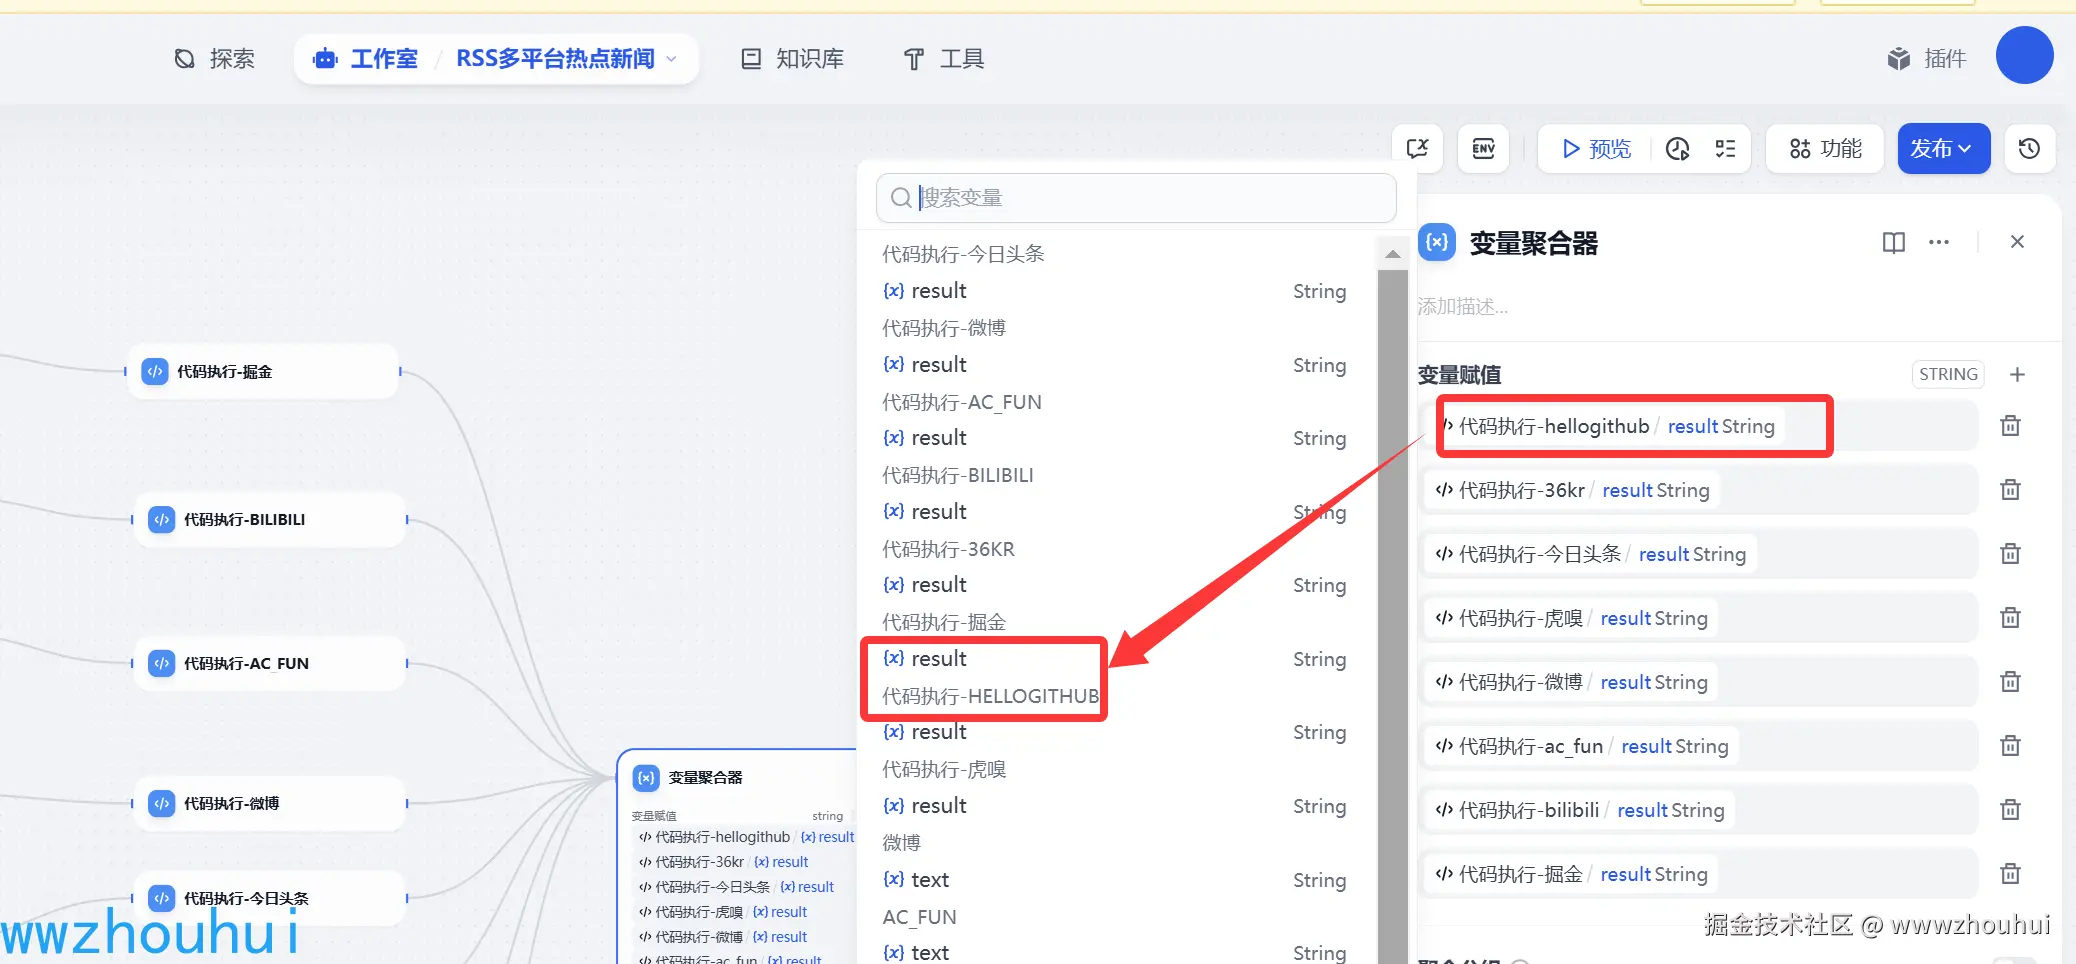Click the 代码执行-掘金 result variable in panel
Viewport: 2076px width, 964px height.
pyautogui.click(x=1571, y=875)
